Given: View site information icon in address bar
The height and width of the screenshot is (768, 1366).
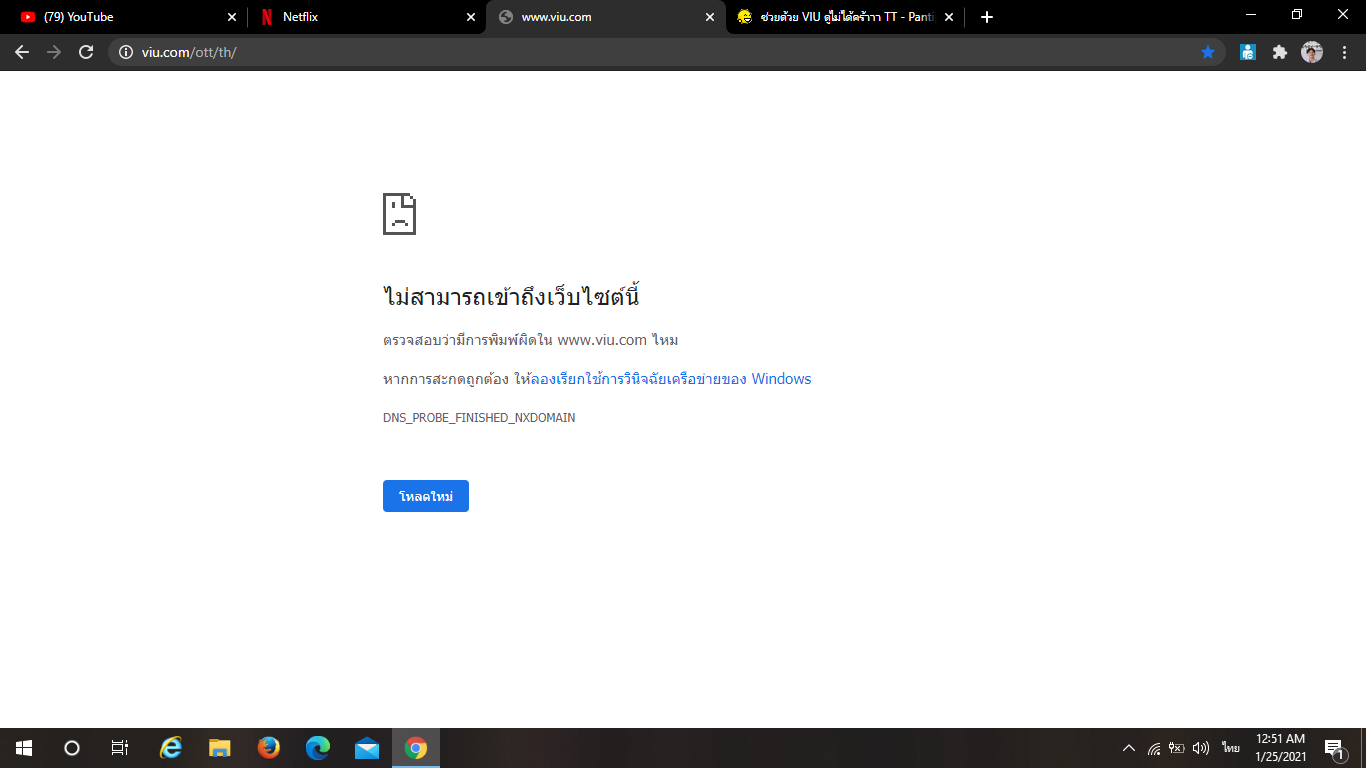Looking at the screenshot, I should (x=125, y=52).
